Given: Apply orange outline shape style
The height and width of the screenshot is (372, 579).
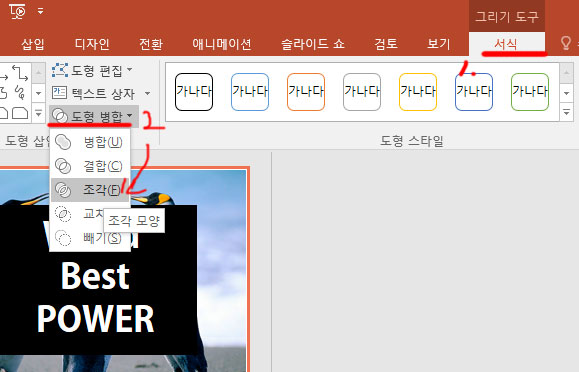Looking at the screenshot, I should [x=306, y=92].
